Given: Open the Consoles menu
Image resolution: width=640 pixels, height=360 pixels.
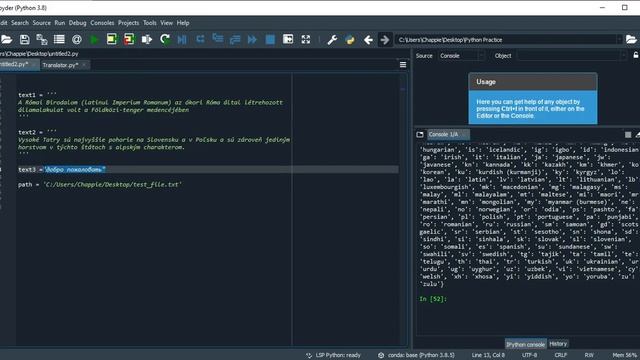Looking at the screenshot, I should pyautogui.click(x=102, y=23).
